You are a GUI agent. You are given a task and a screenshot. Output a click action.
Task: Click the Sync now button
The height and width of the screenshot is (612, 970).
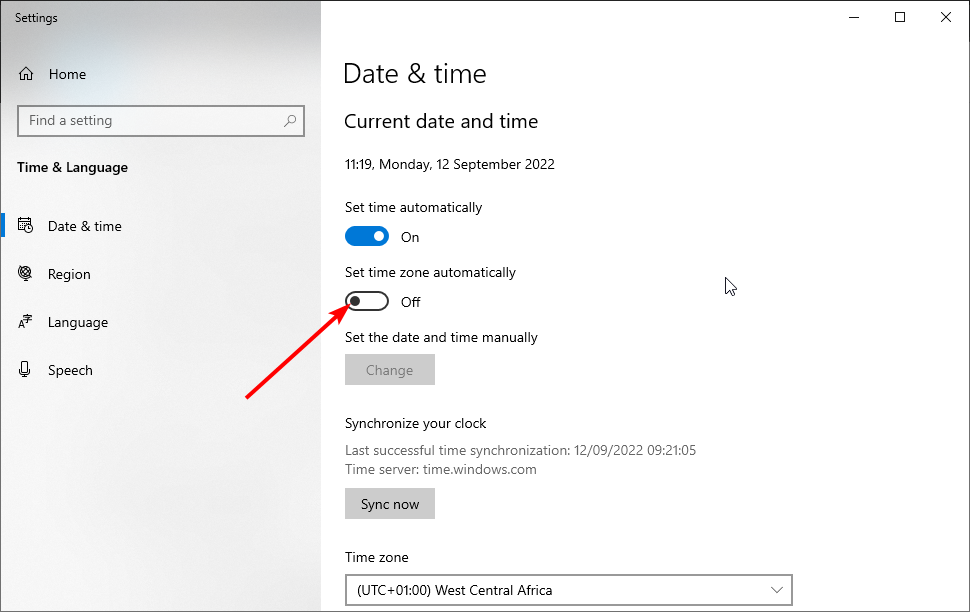390,504
